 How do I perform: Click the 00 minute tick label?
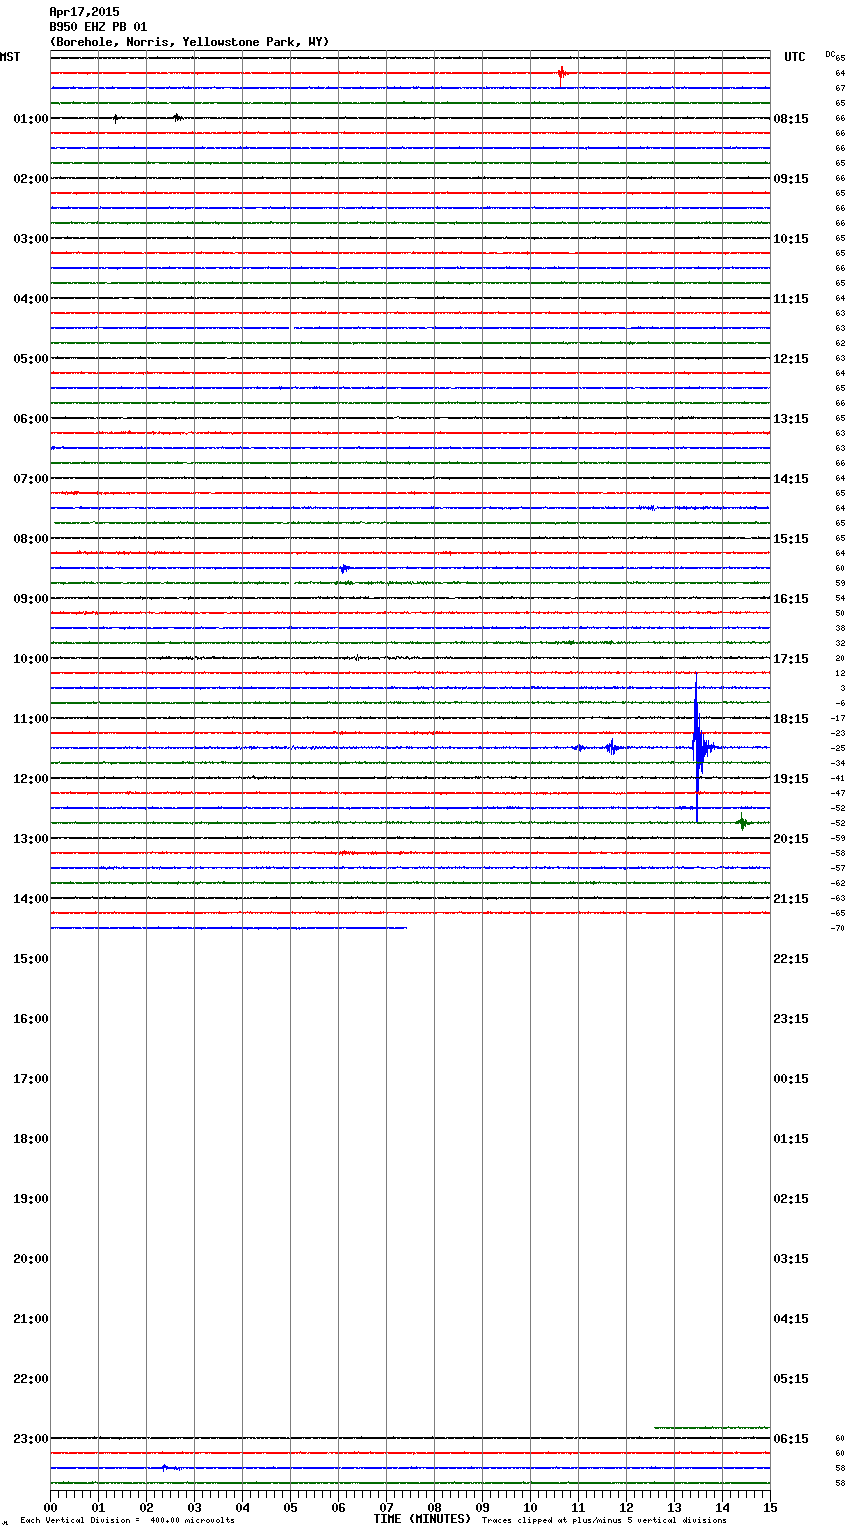pos(50,1507)
